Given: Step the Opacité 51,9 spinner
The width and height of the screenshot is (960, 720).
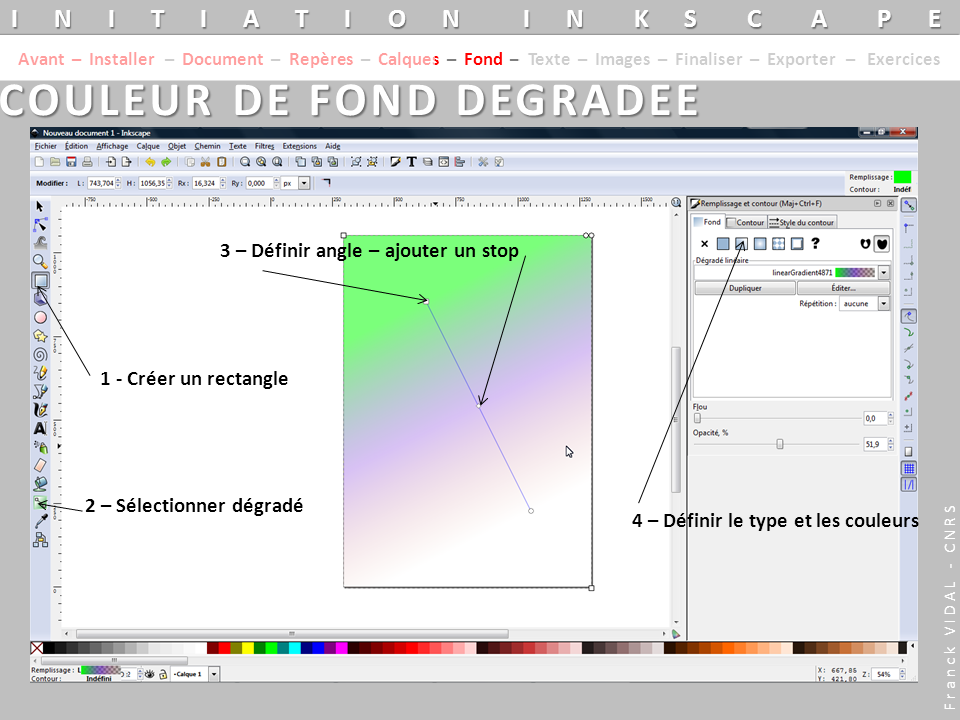Looking at the screenshot, I should pos(890,444).
